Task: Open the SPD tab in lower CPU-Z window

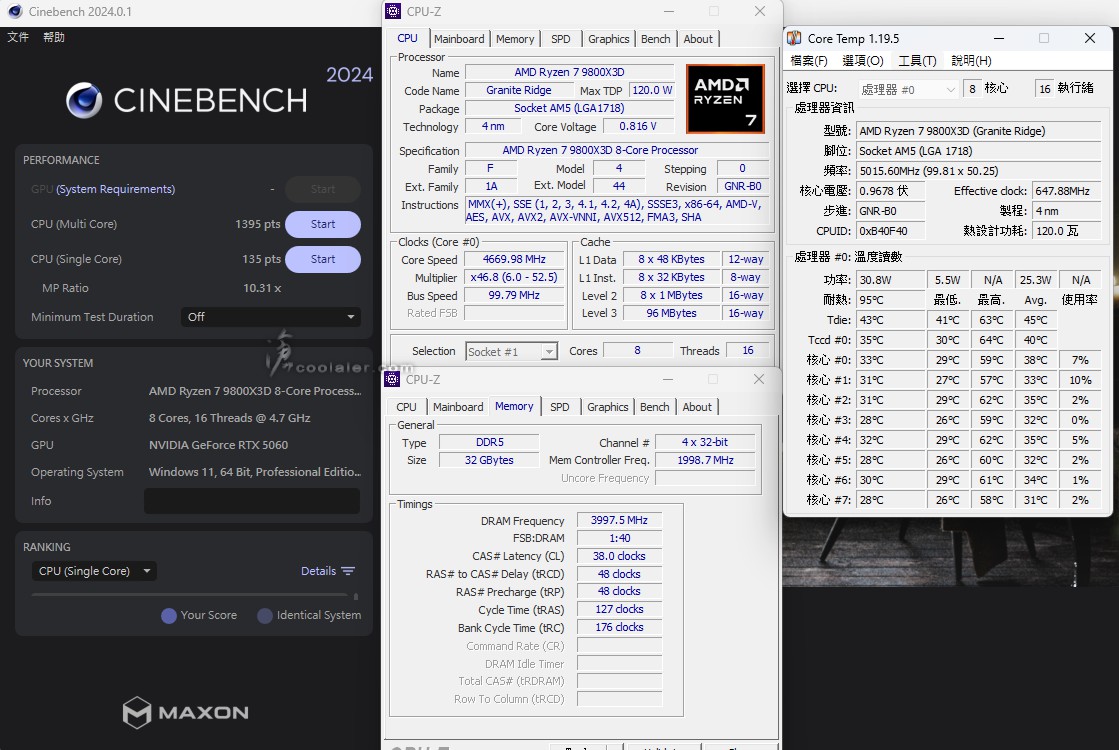Action: pos(560,407)
